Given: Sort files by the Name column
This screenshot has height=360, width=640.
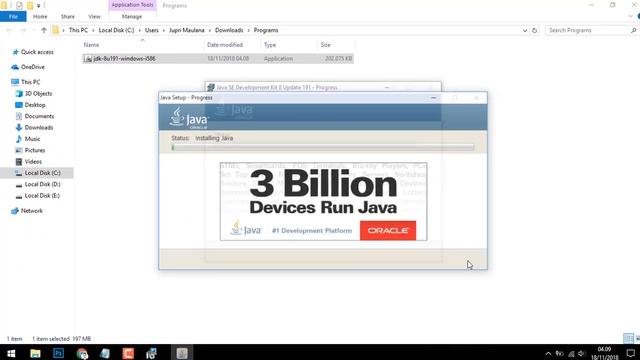Looking at the screenshot, I should (91, 45).
